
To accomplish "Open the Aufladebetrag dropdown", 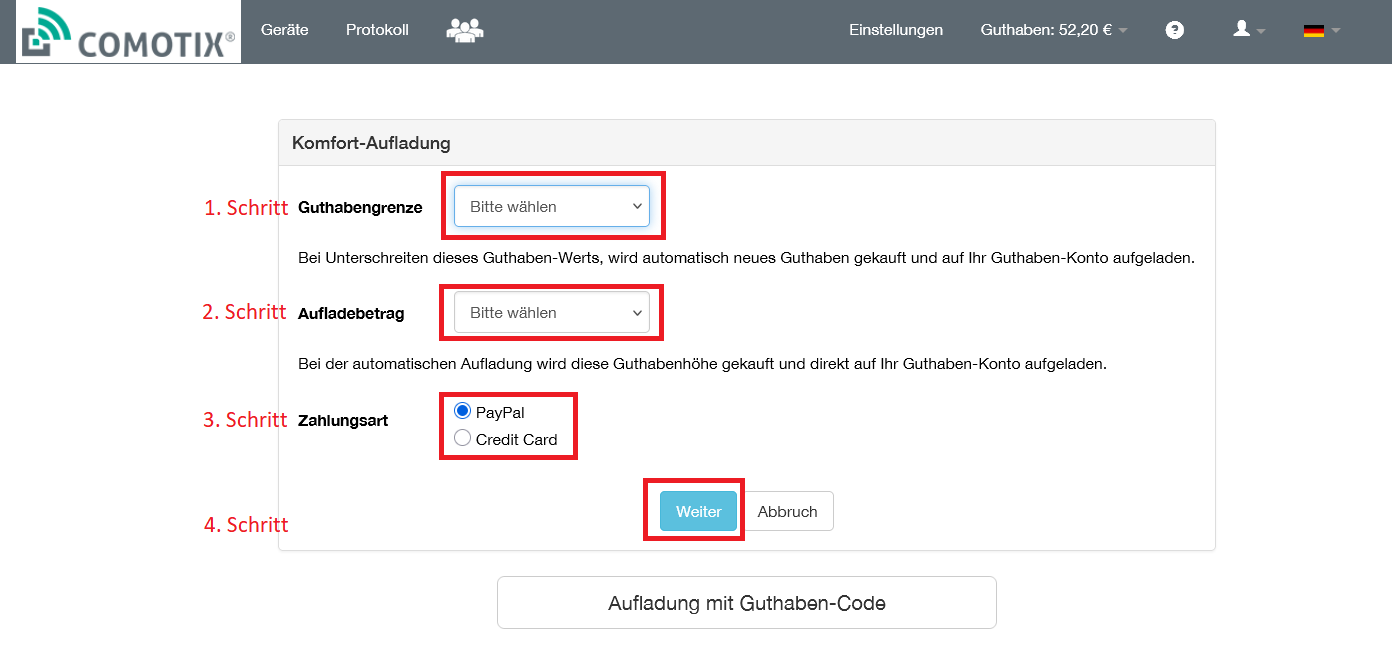I will pos(552,313).
